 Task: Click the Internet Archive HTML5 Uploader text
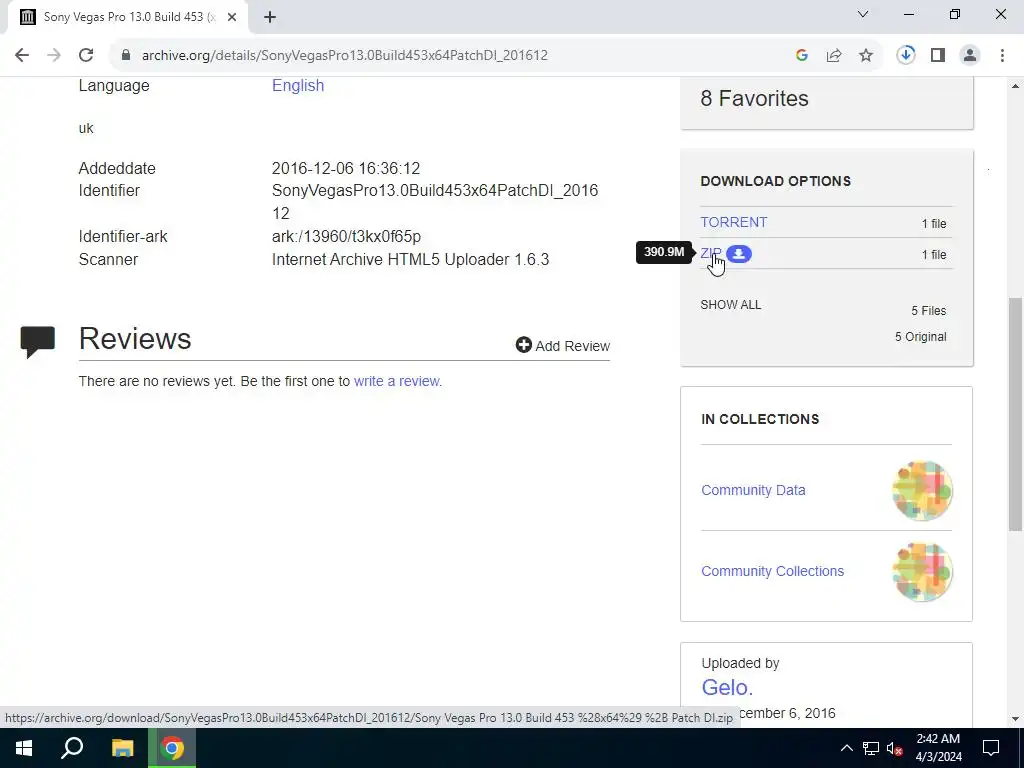(410, 259)
